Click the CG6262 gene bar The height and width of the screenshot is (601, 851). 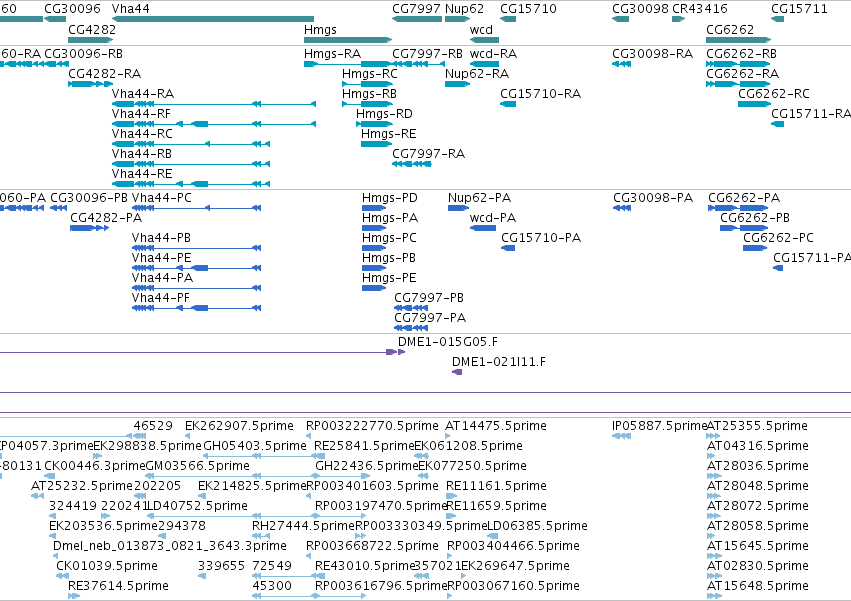[738, 40]
